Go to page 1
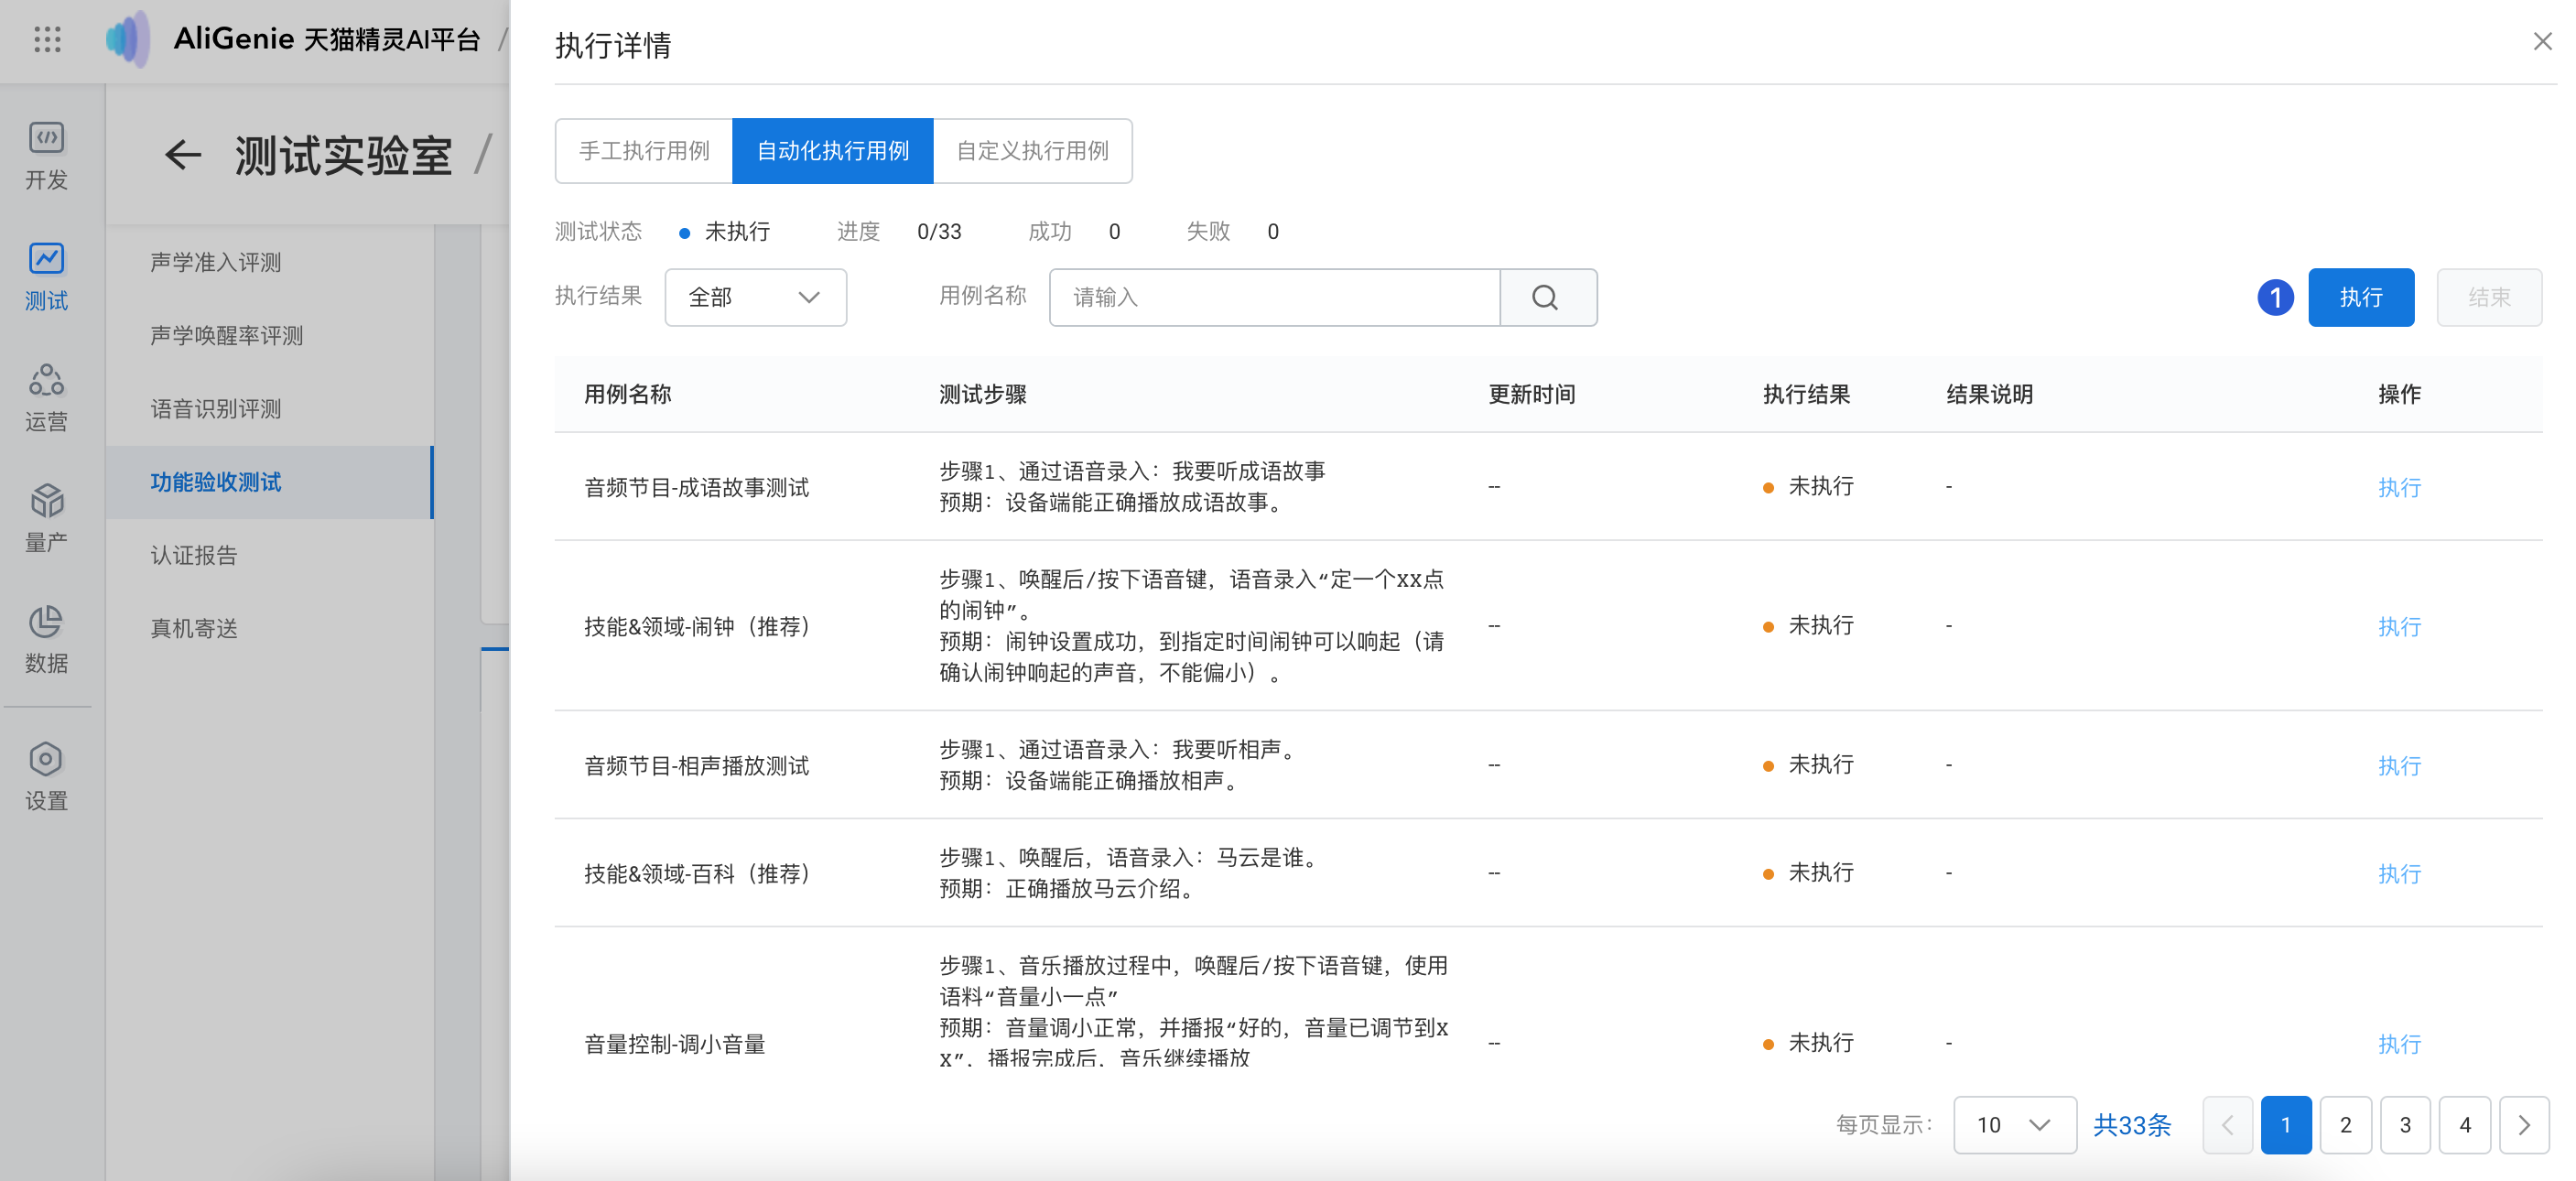Viewport: 2576px width, 1181px height. pyautogui.click(x=2286, y=1125)
